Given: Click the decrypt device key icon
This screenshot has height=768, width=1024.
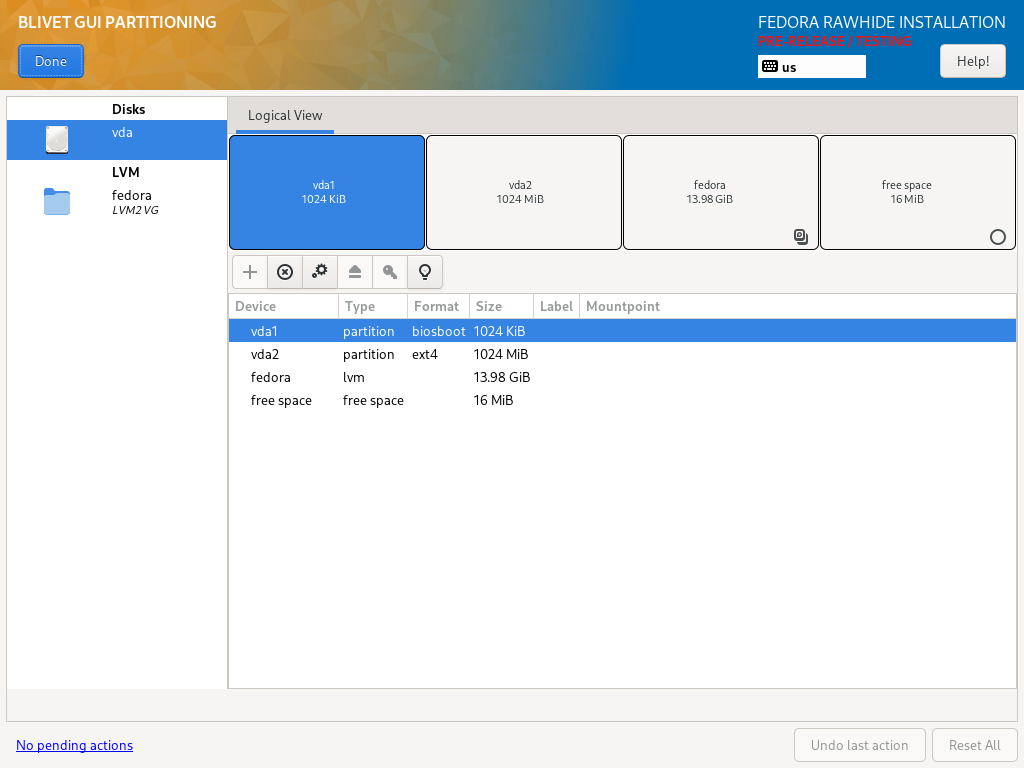Looking at the screenshot, I should tap(390, 272).
